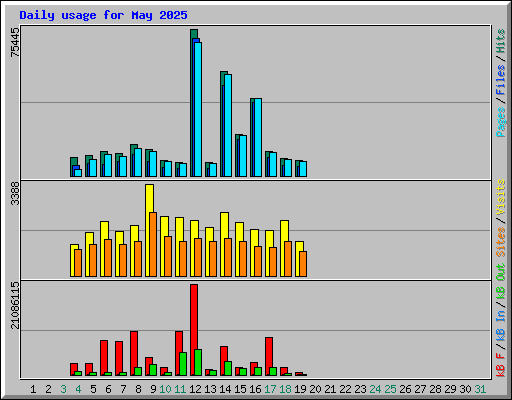Click the green kB Out bar for day 11
The image size is (512, 400).
click(x=183, y=364)
